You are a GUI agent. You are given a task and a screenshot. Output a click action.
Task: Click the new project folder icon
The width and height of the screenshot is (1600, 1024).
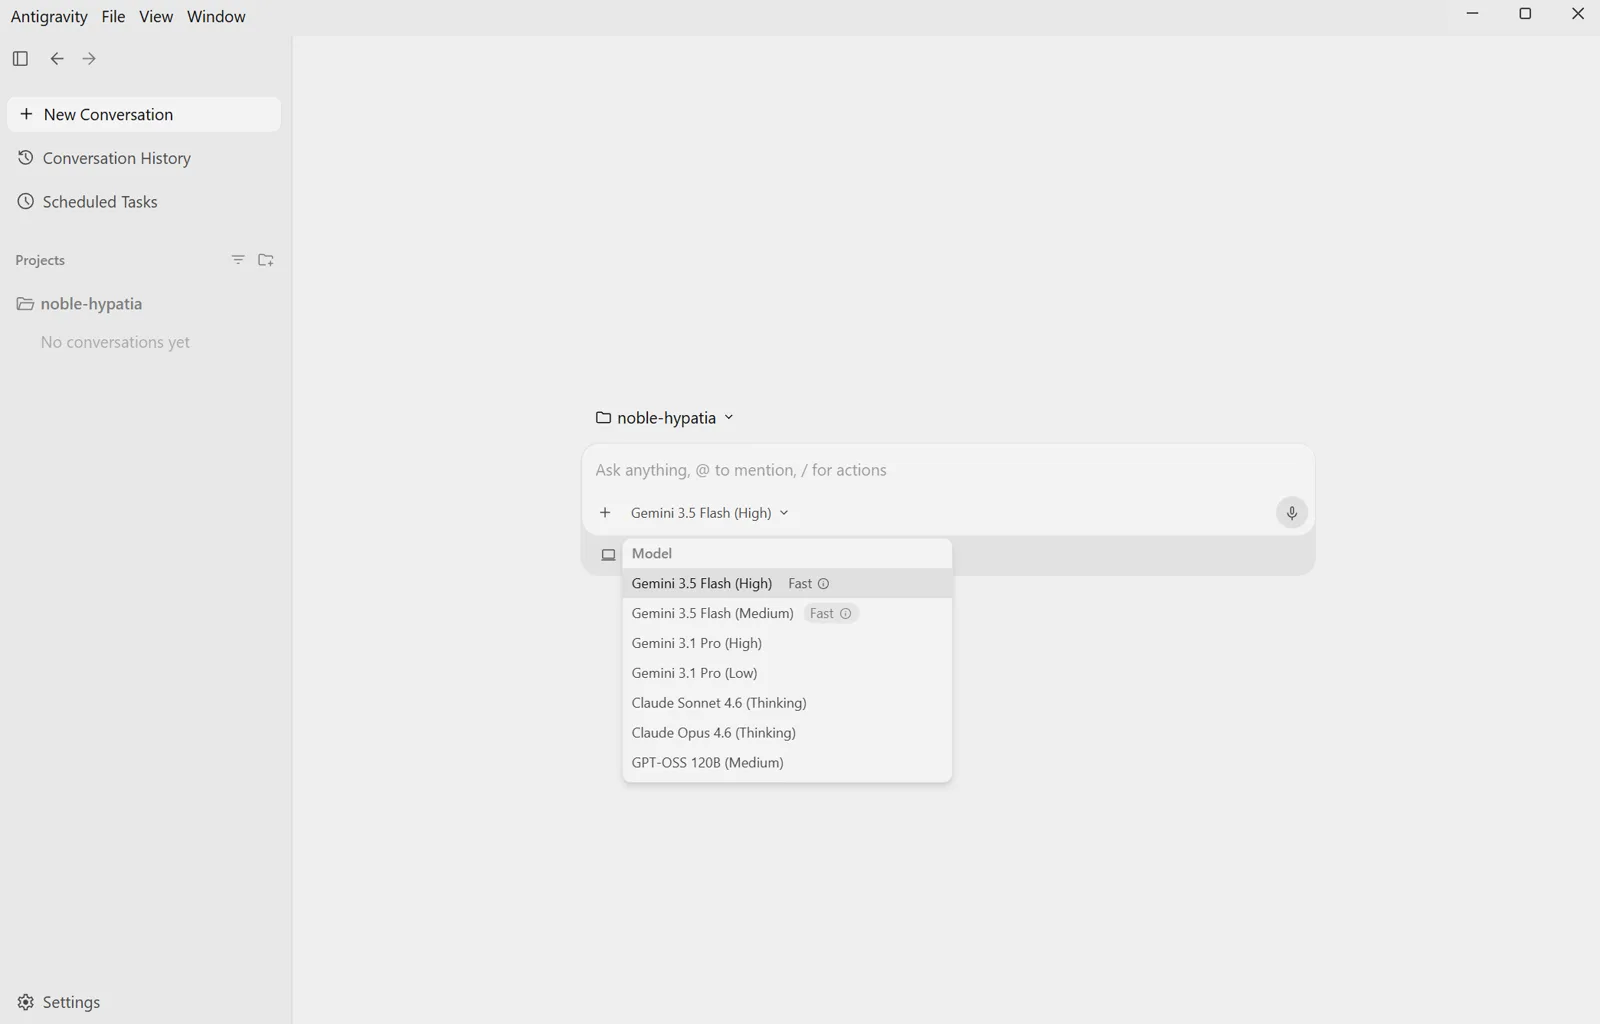point(266,260)
